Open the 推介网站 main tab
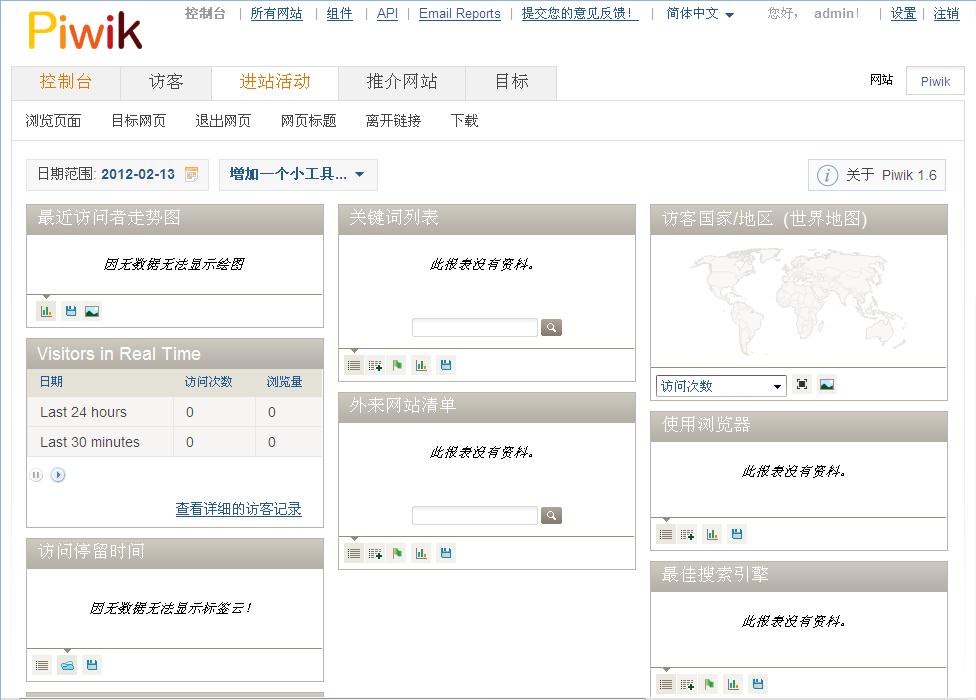Viewport: 976px width, 700px height. 402,82
